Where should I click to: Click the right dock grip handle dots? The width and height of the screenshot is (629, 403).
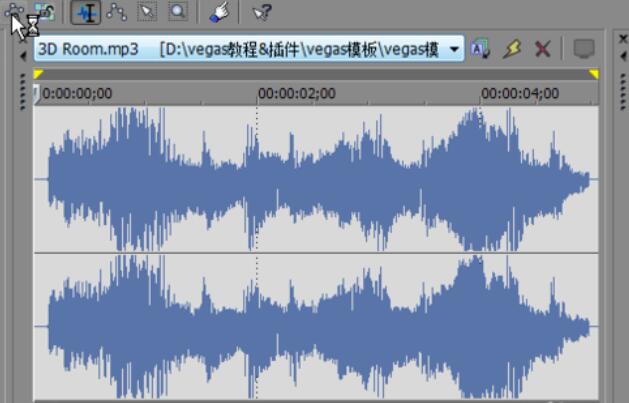[623, 91]
